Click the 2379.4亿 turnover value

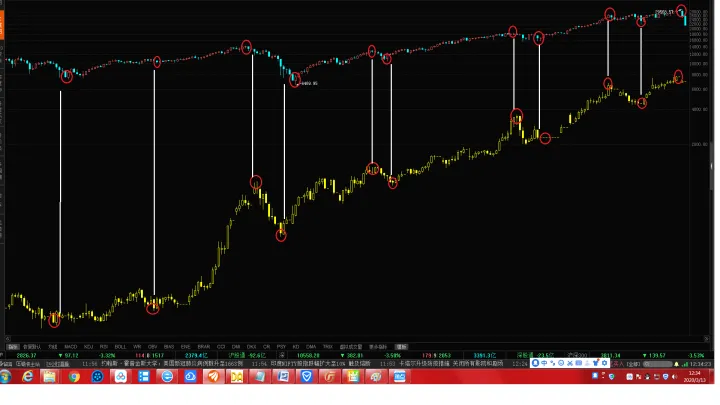pos(196,355)
